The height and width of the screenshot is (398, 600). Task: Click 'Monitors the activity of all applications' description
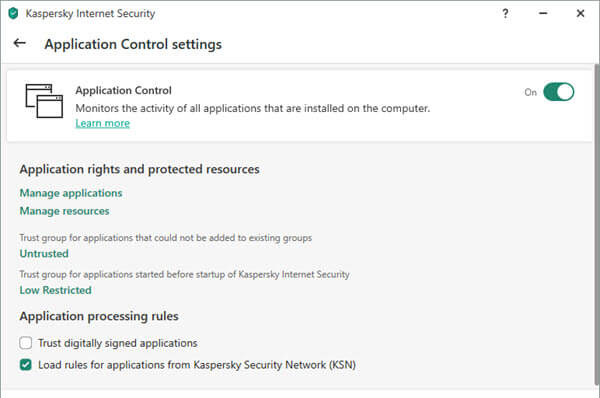[253, 108]
